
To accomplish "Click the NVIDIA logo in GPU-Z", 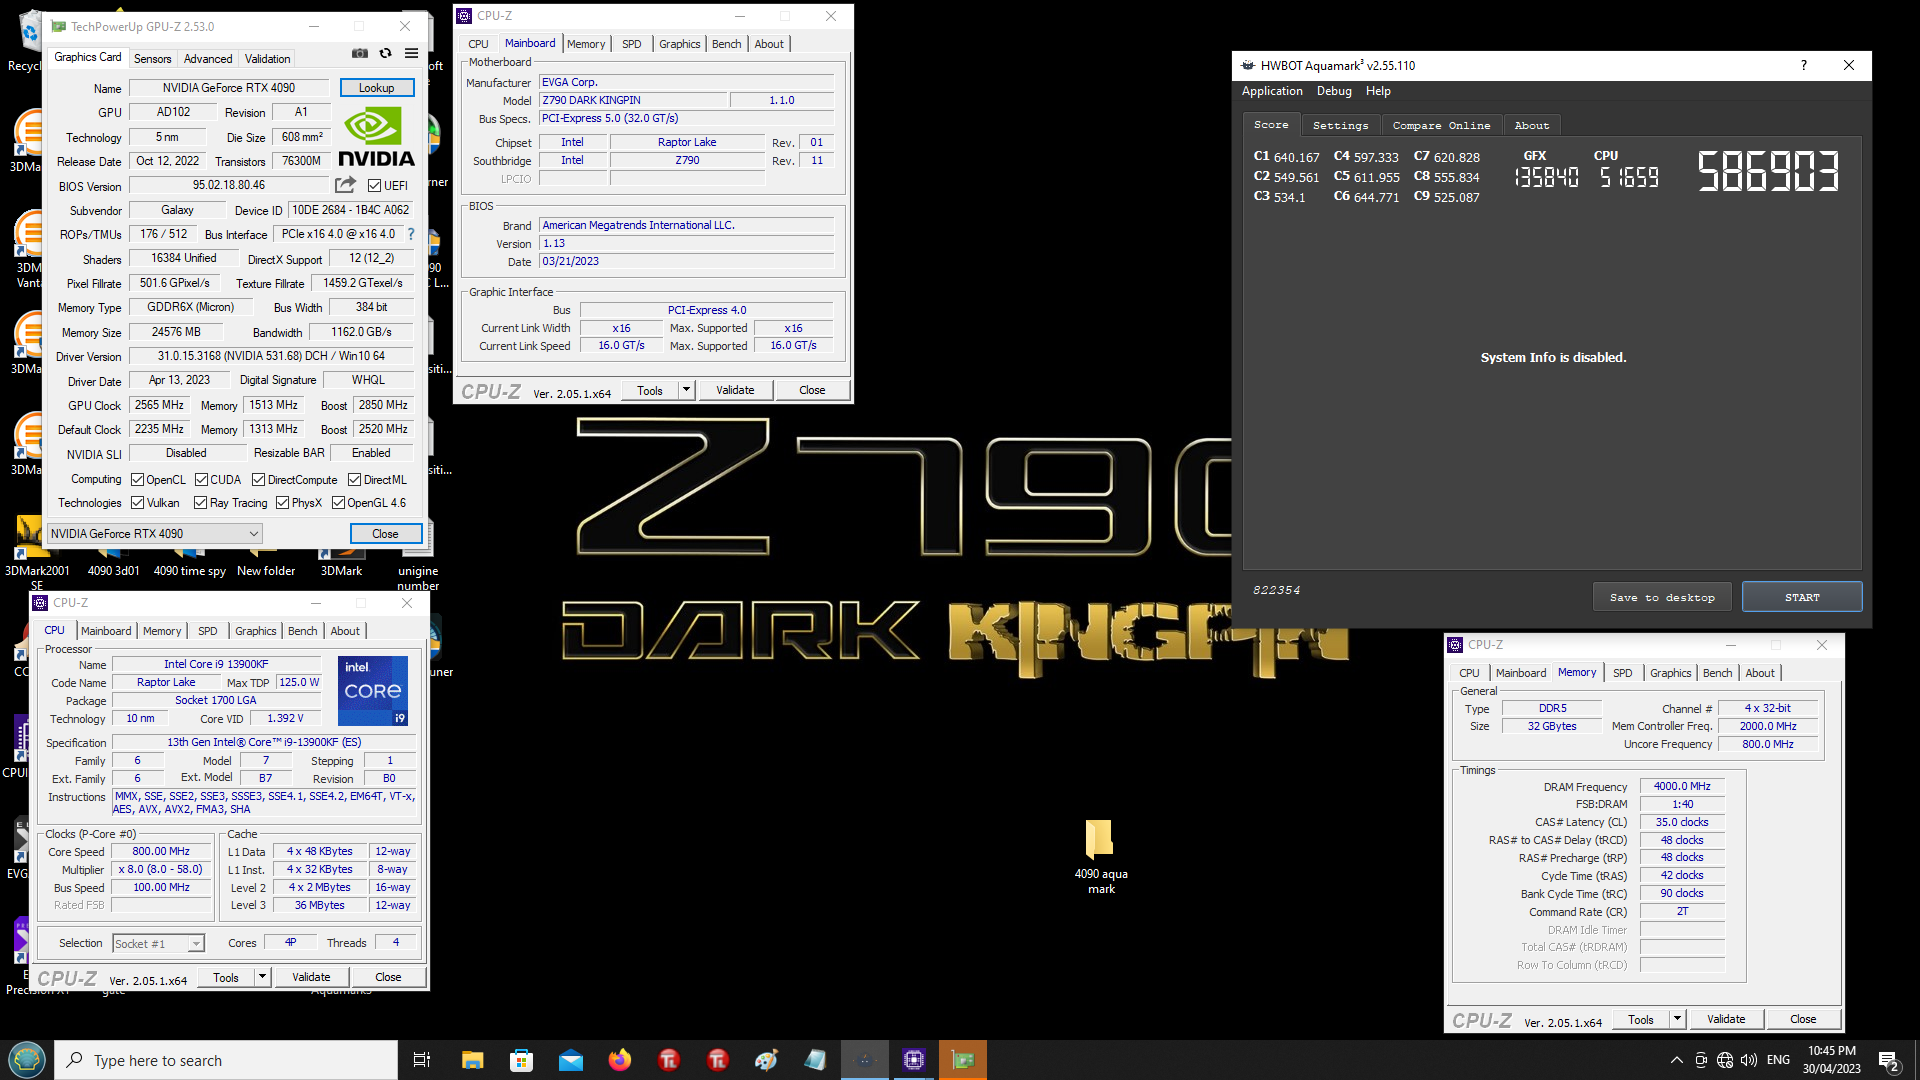I will tap(376, 138).
